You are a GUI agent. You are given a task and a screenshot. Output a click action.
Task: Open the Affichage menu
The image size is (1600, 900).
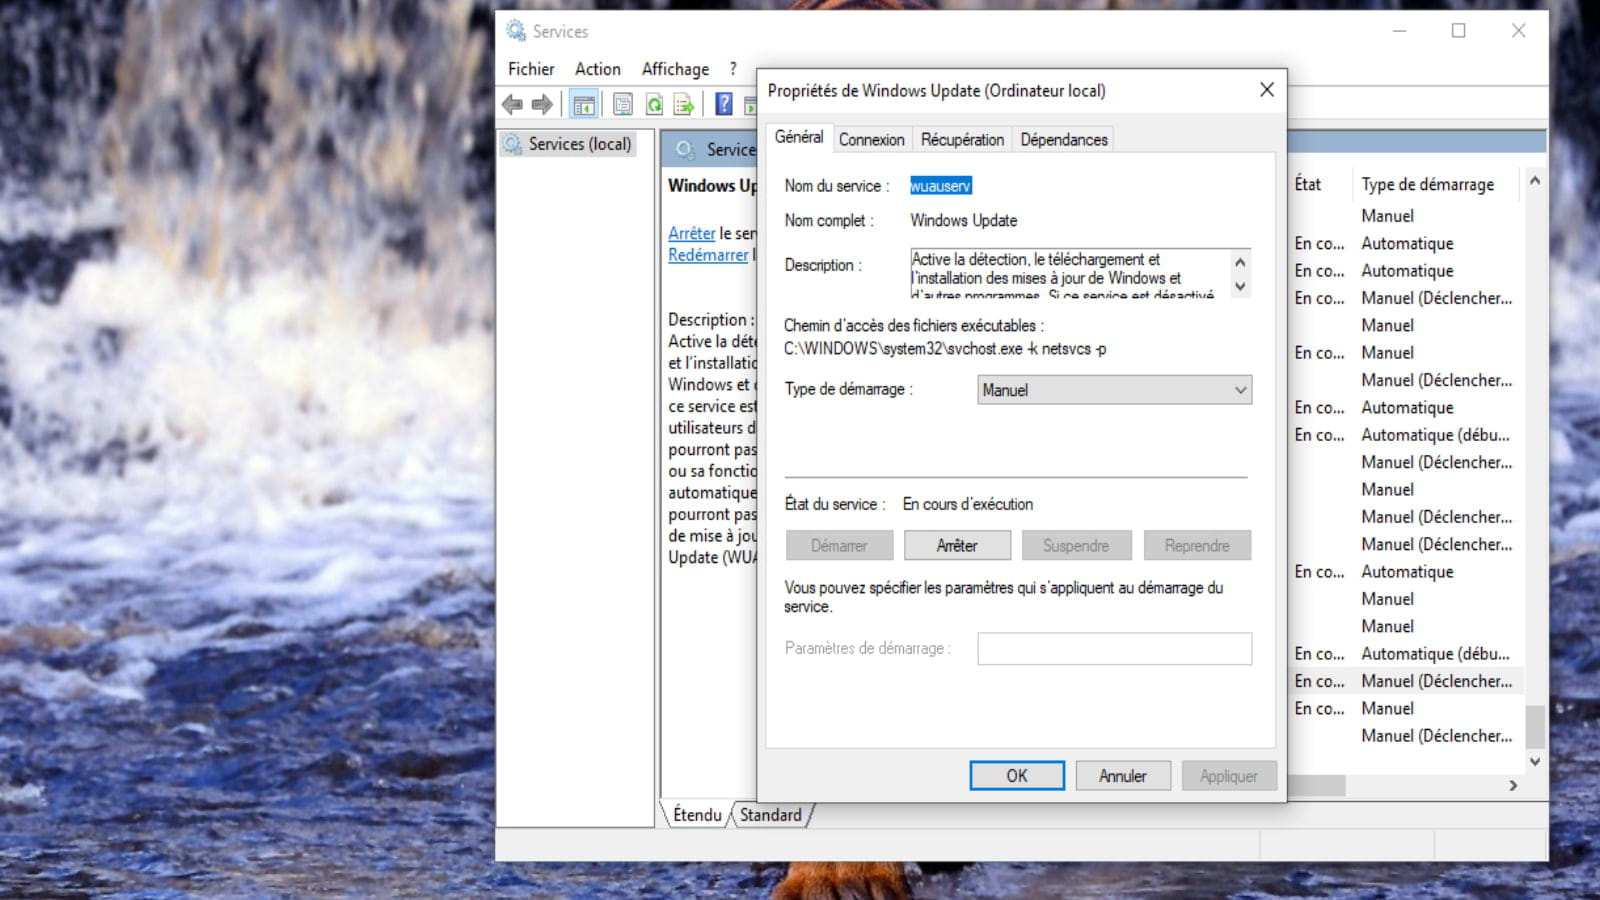click(x=675, y=69)
